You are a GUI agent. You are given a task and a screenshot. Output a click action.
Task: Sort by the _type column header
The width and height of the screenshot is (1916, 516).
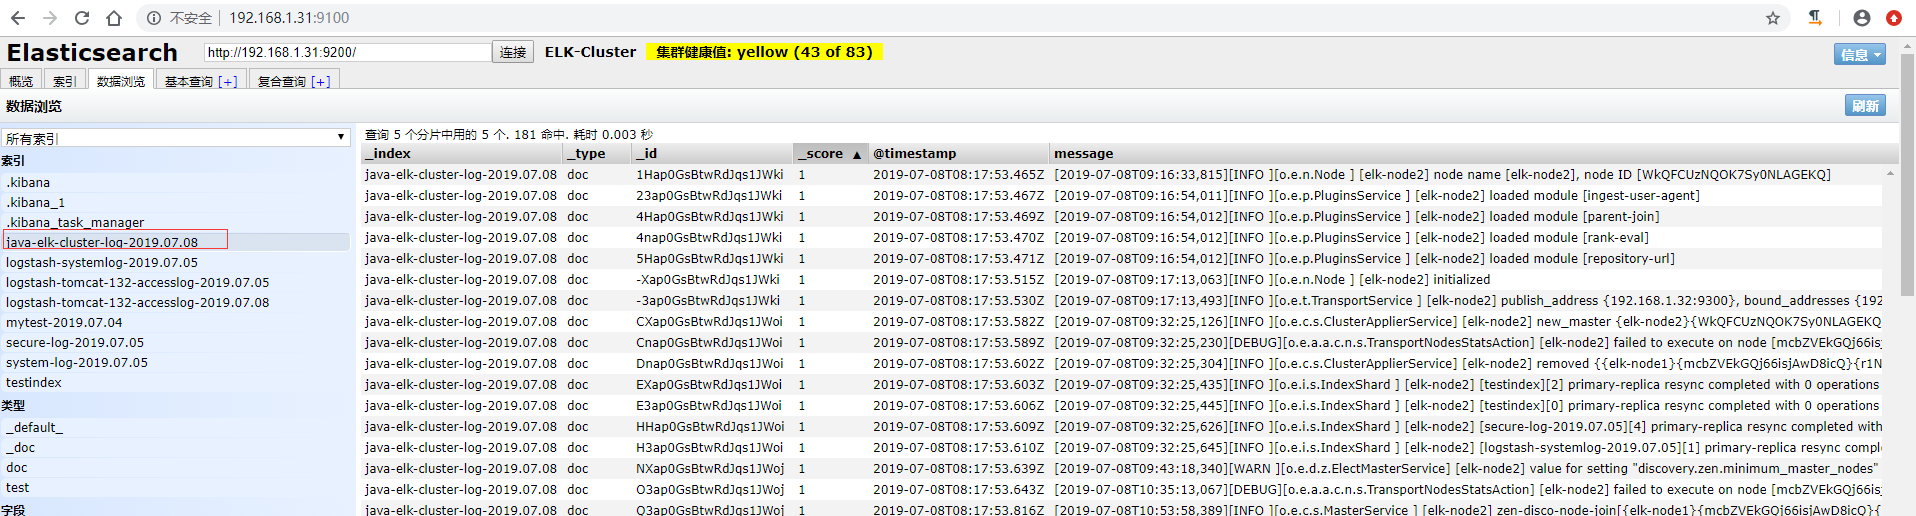click(598, 153)
